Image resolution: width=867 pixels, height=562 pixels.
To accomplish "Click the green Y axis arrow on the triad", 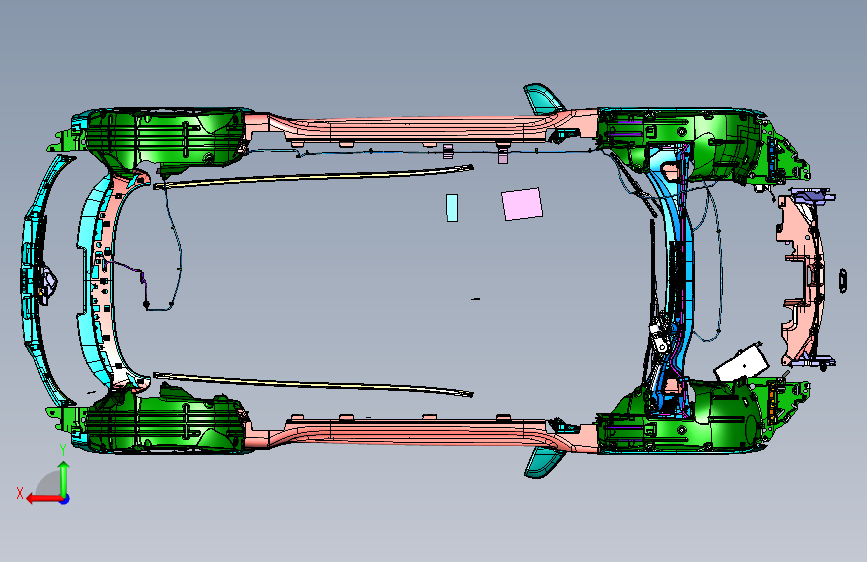I will pyautogui.click(x=64, y=478).
